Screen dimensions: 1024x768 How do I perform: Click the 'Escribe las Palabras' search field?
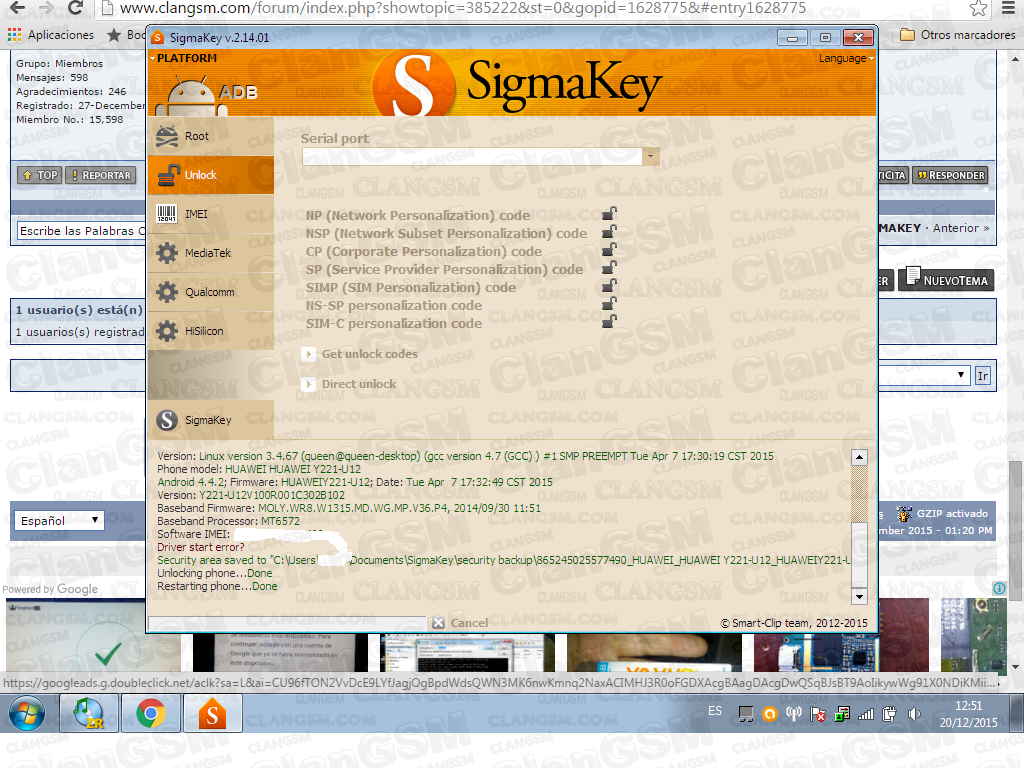(x=80, y=231)
